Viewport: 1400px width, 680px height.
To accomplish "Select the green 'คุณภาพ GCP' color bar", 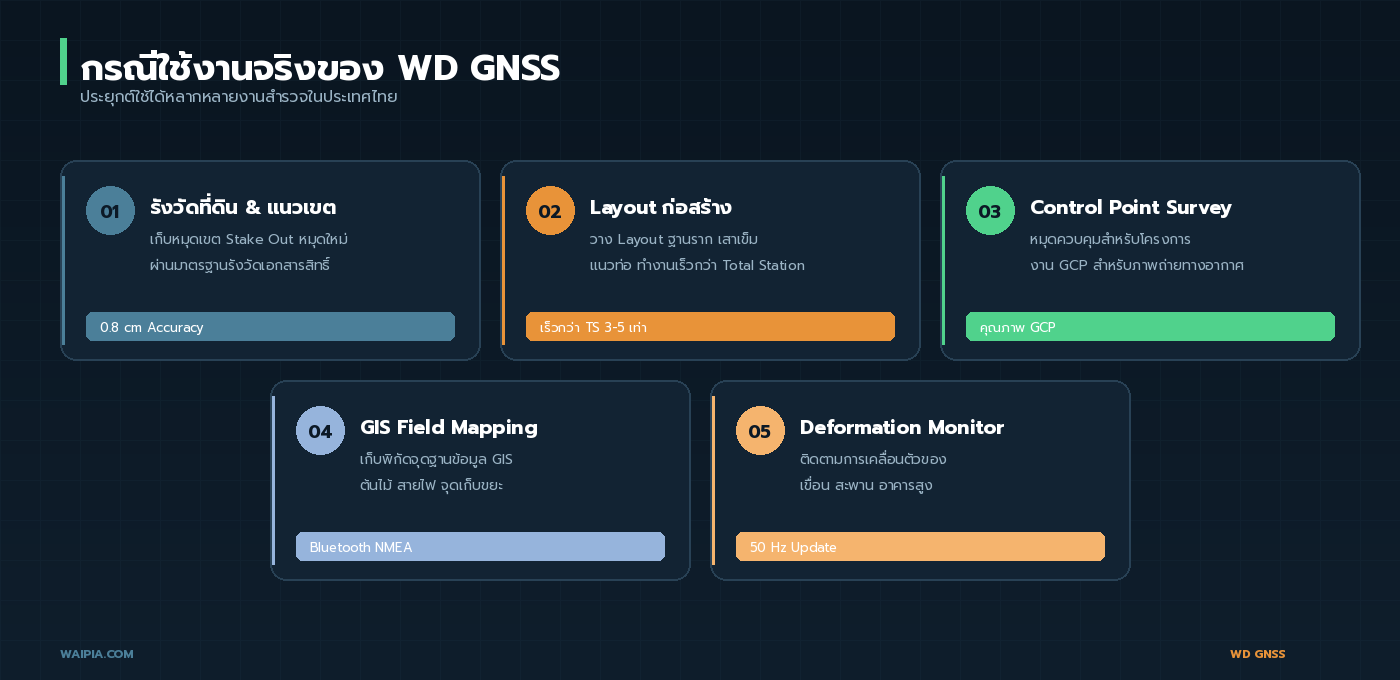I will coord(1150,326).
